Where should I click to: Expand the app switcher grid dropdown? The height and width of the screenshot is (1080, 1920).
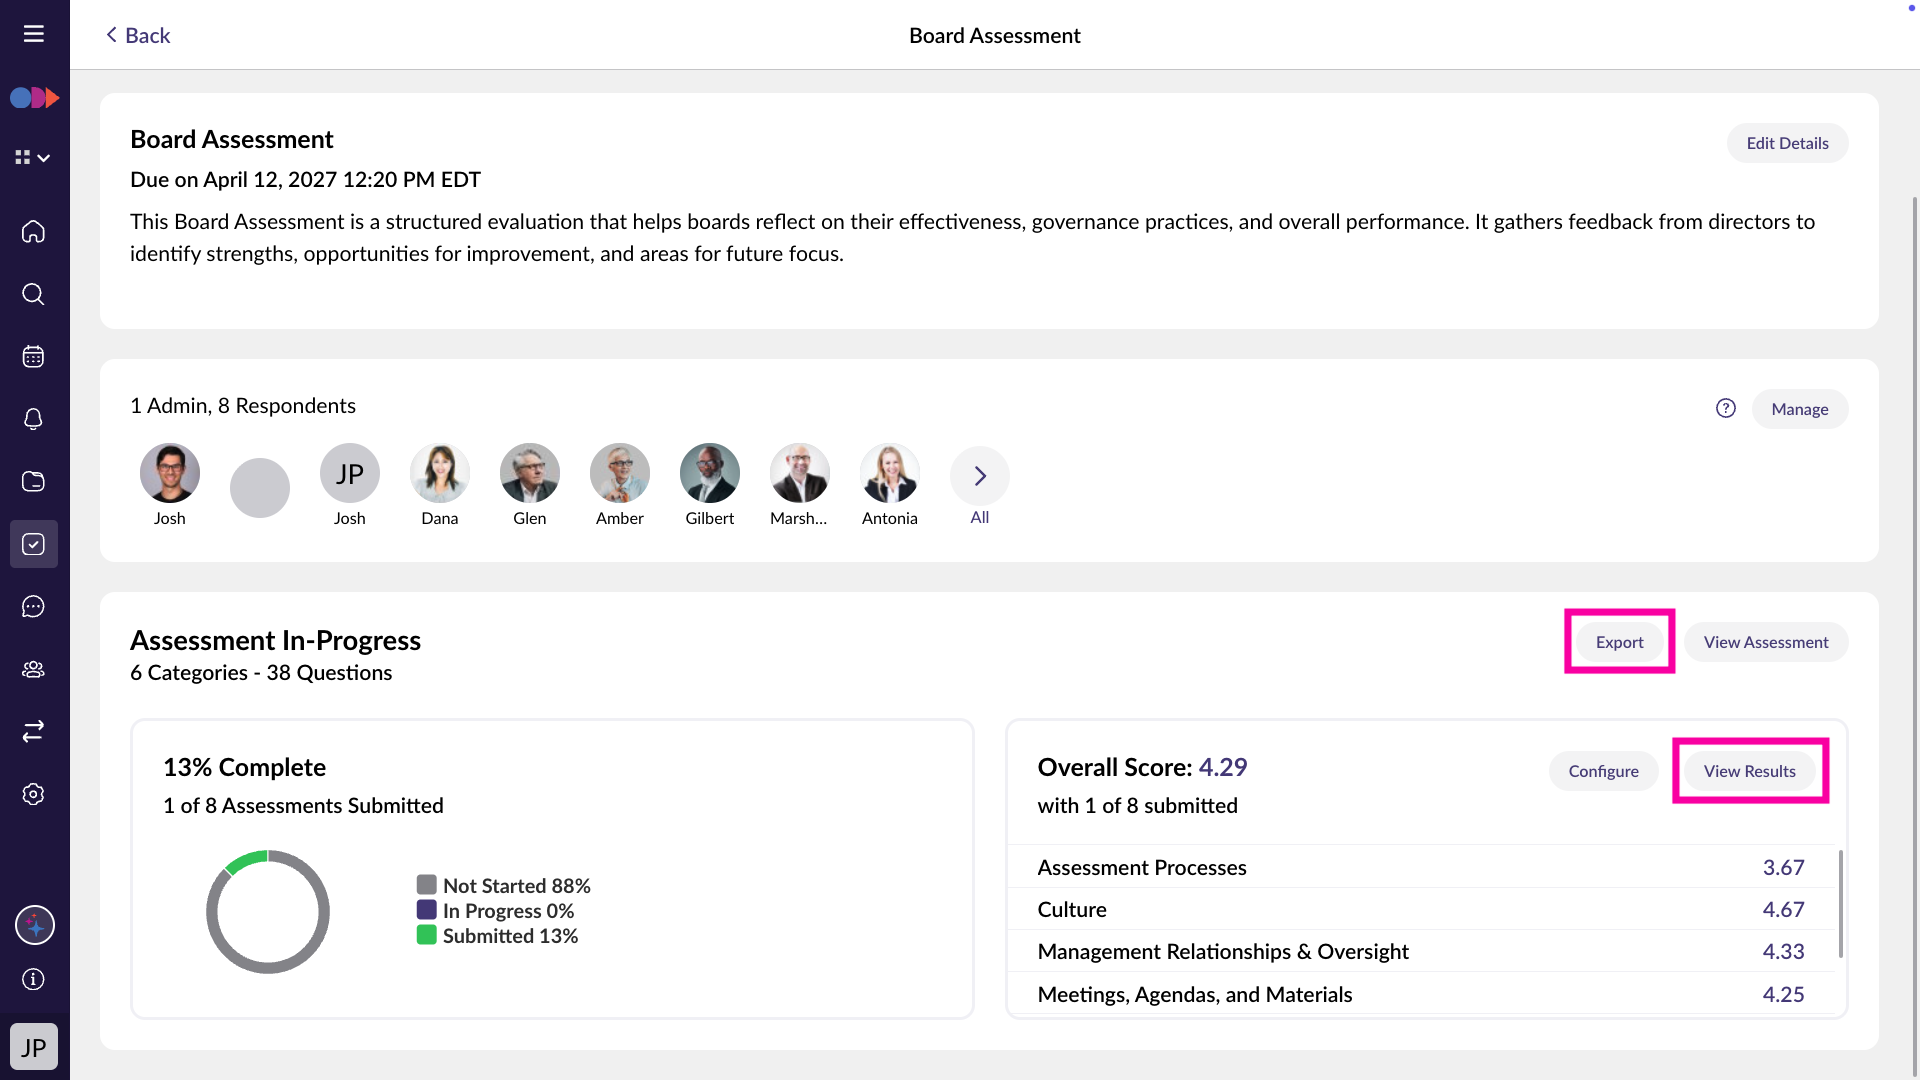pyautogui.click(x=33, y=157)
